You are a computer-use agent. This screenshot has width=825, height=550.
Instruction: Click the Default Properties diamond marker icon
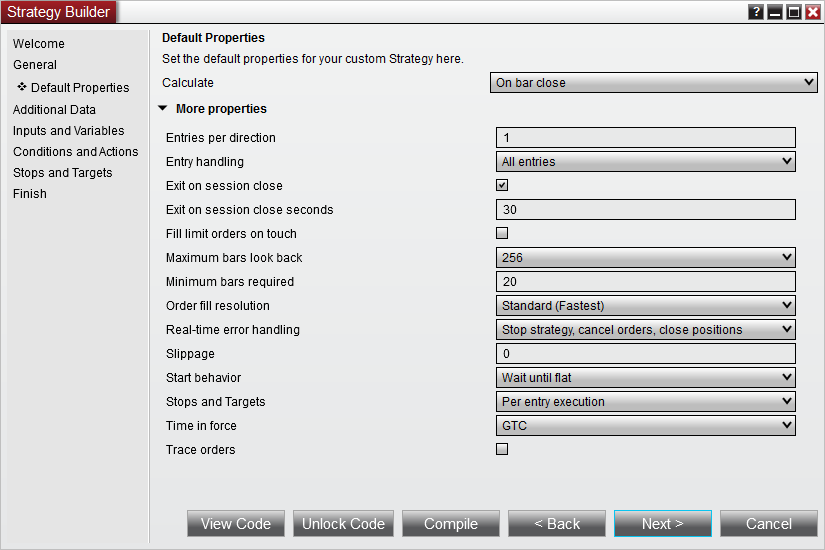click(x=22, y=86)
